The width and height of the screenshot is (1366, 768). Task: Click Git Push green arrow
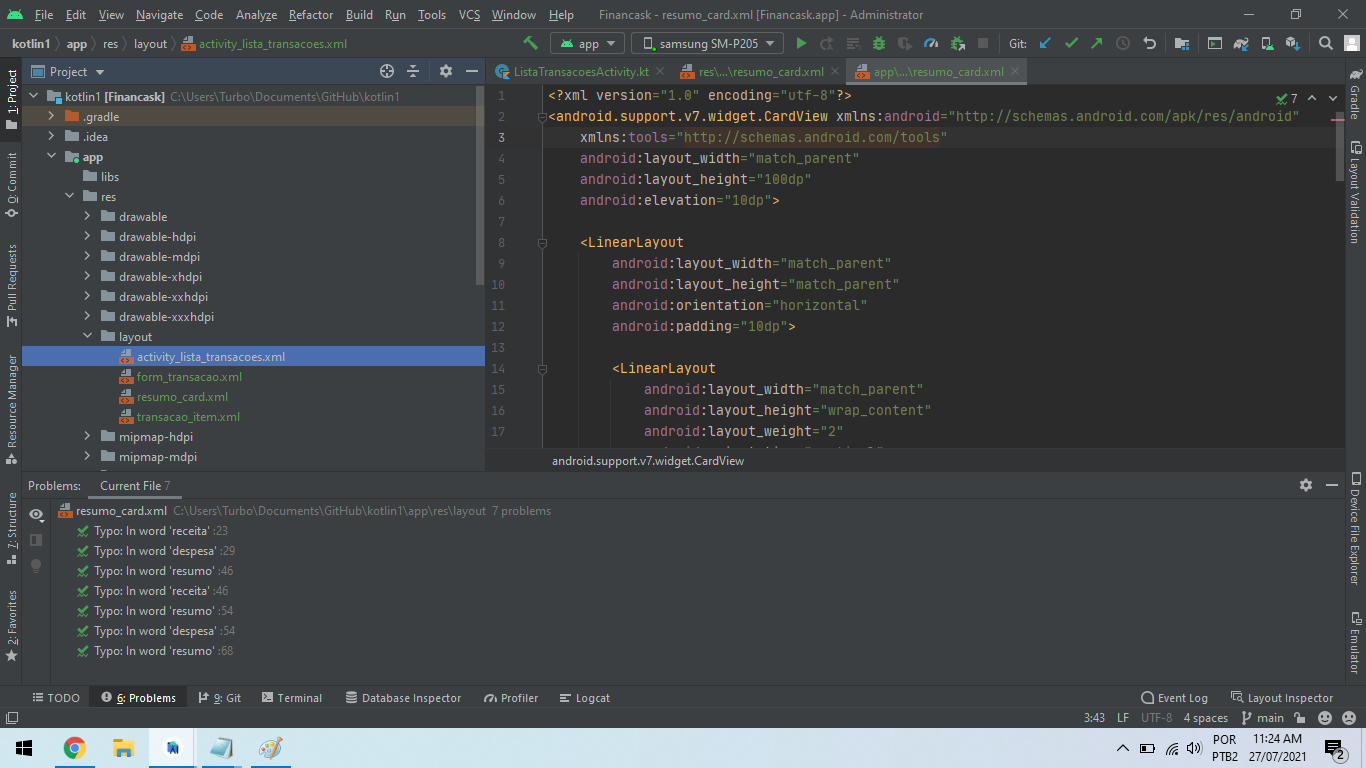click(x=1097, y=43)
